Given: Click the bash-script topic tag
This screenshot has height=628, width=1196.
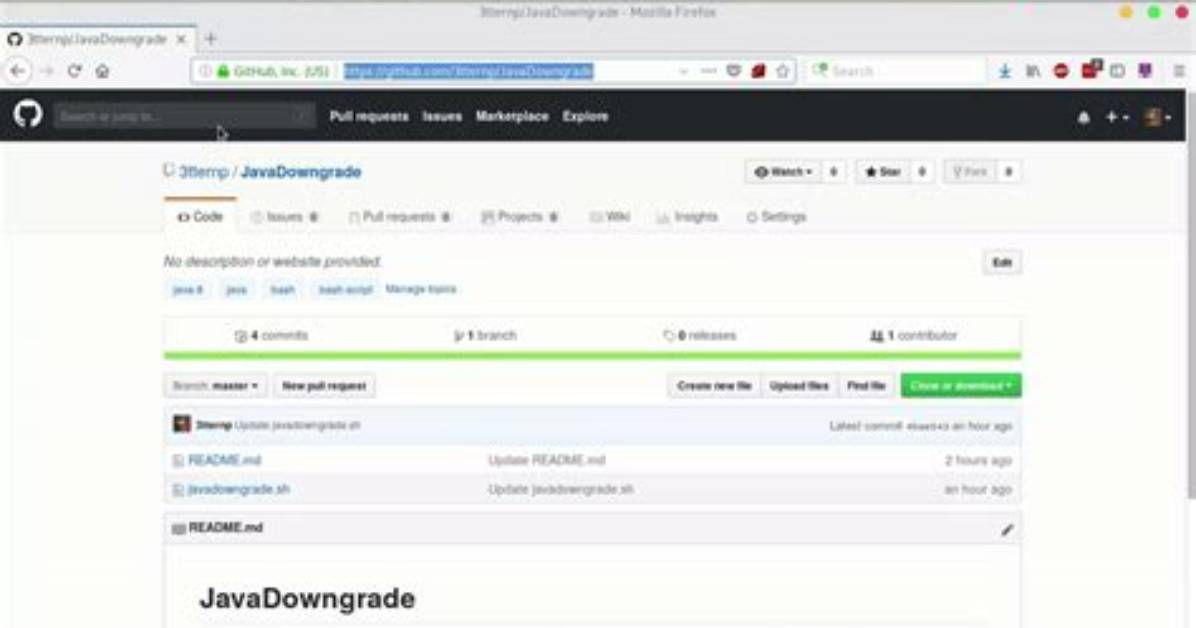Looking at the screenshot, I should (x=346, y=290).
